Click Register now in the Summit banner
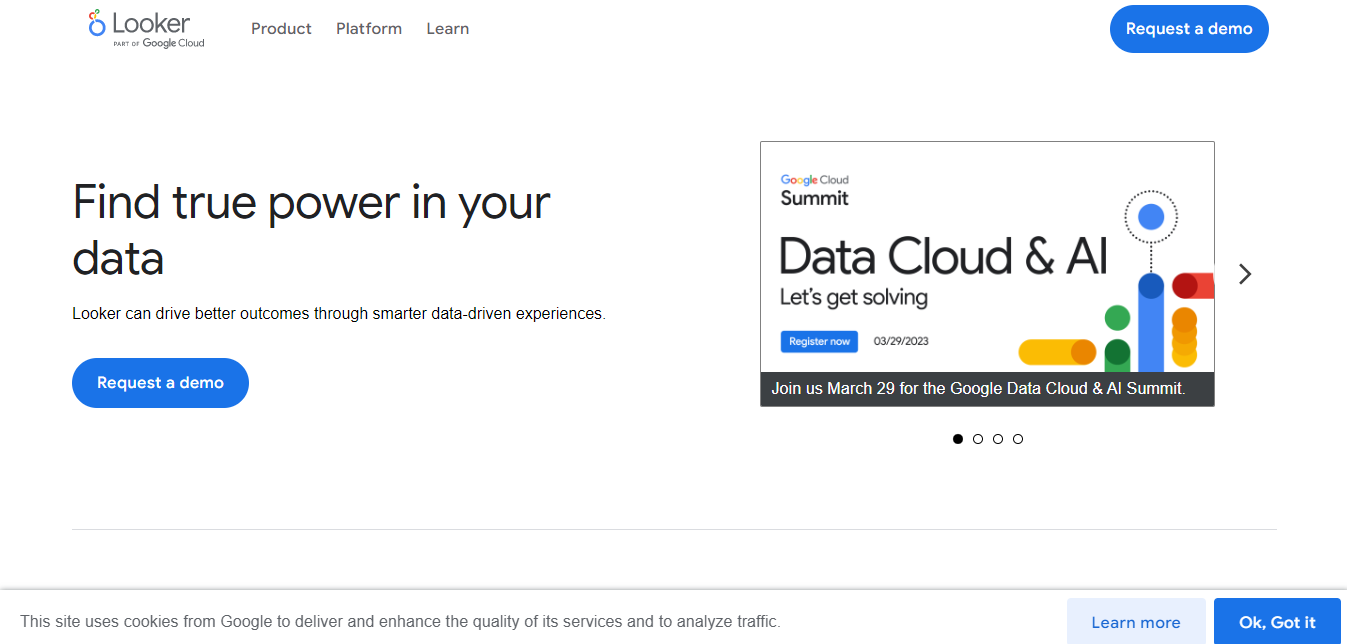 (x=819, y=341)
